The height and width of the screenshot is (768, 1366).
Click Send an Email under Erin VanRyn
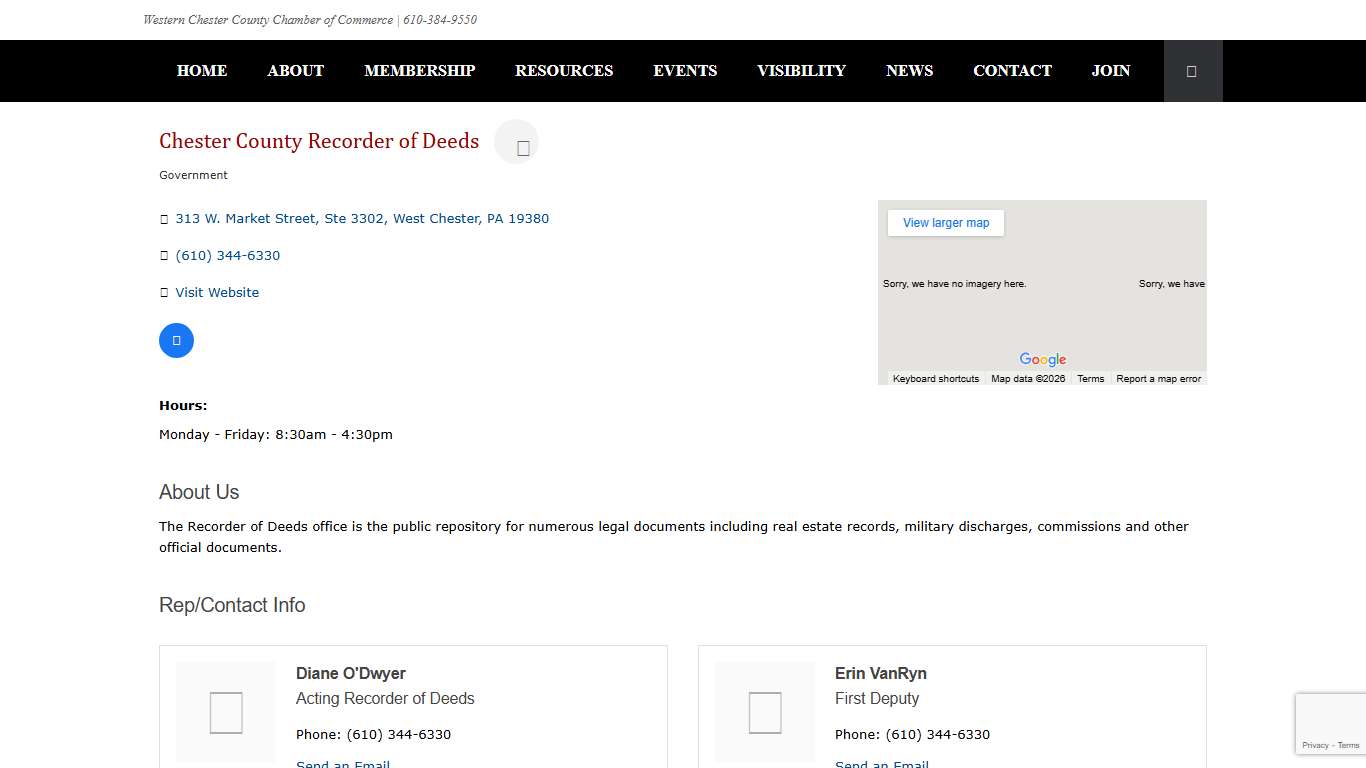[x=881, y=763]
